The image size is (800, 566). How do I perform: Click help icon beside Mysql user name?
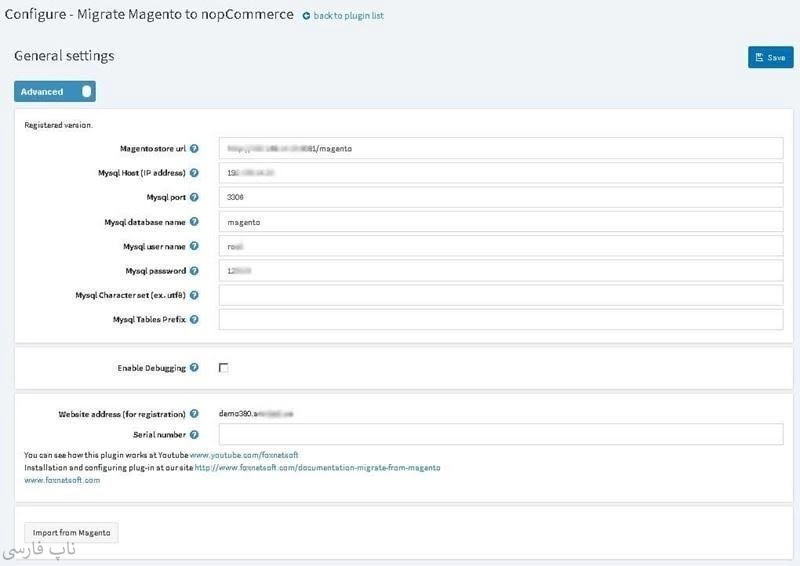tap(194, 246)
